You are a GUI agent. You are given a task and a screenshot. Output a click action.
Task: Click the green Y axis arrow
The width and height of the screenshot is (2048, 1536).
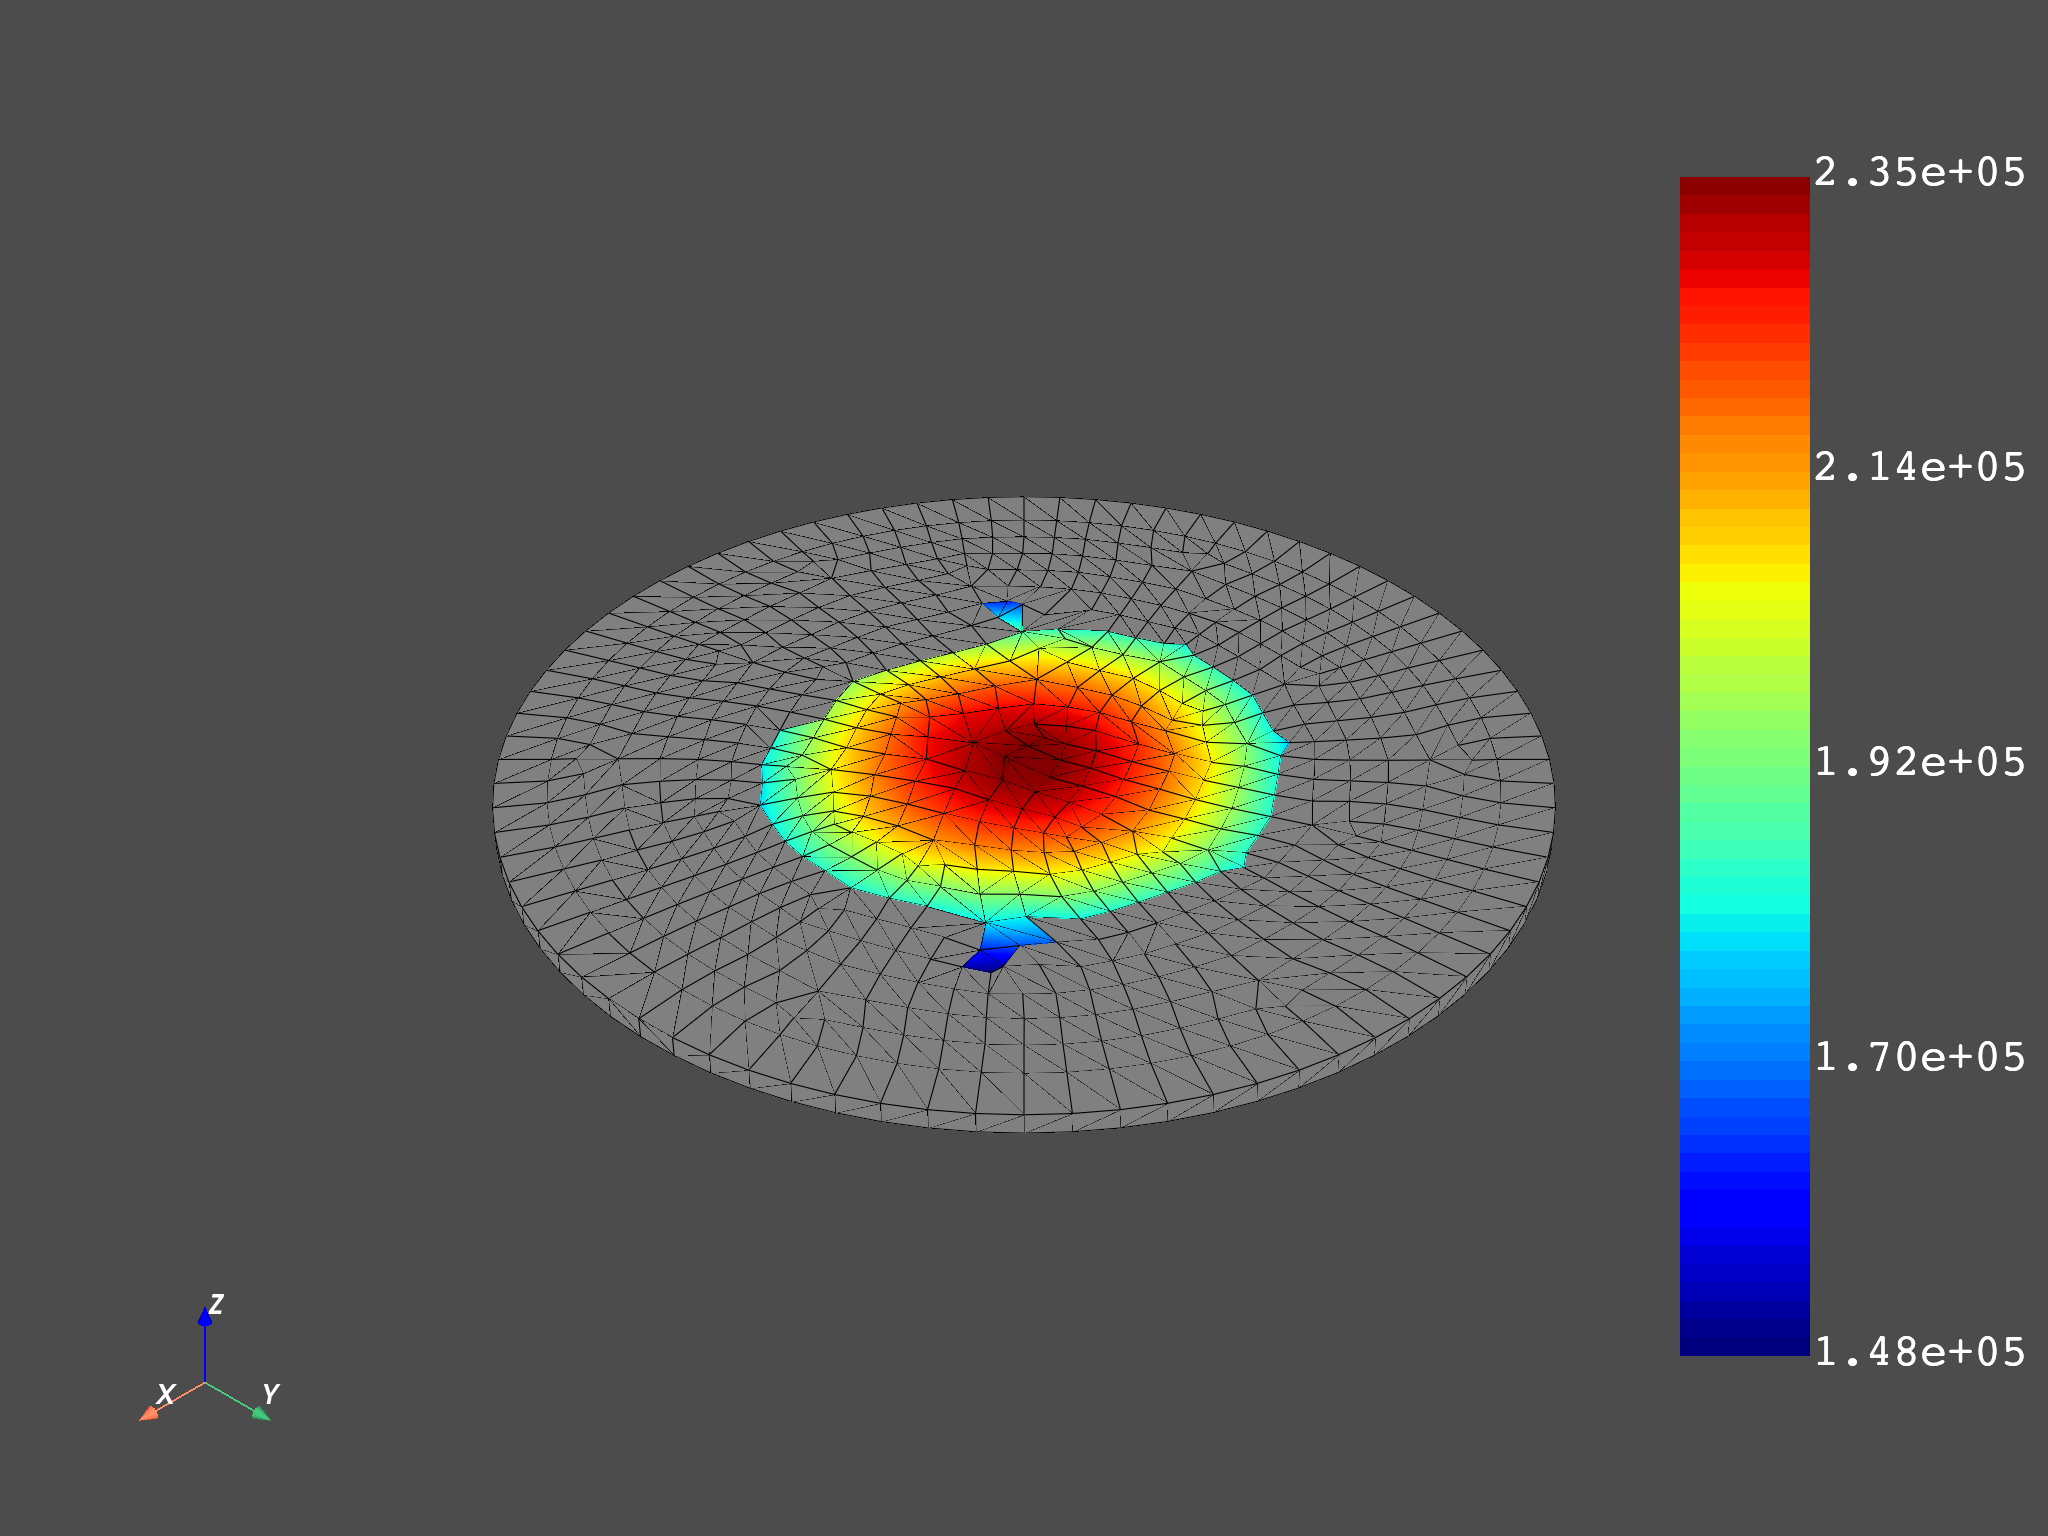[x=238, y=1400]
